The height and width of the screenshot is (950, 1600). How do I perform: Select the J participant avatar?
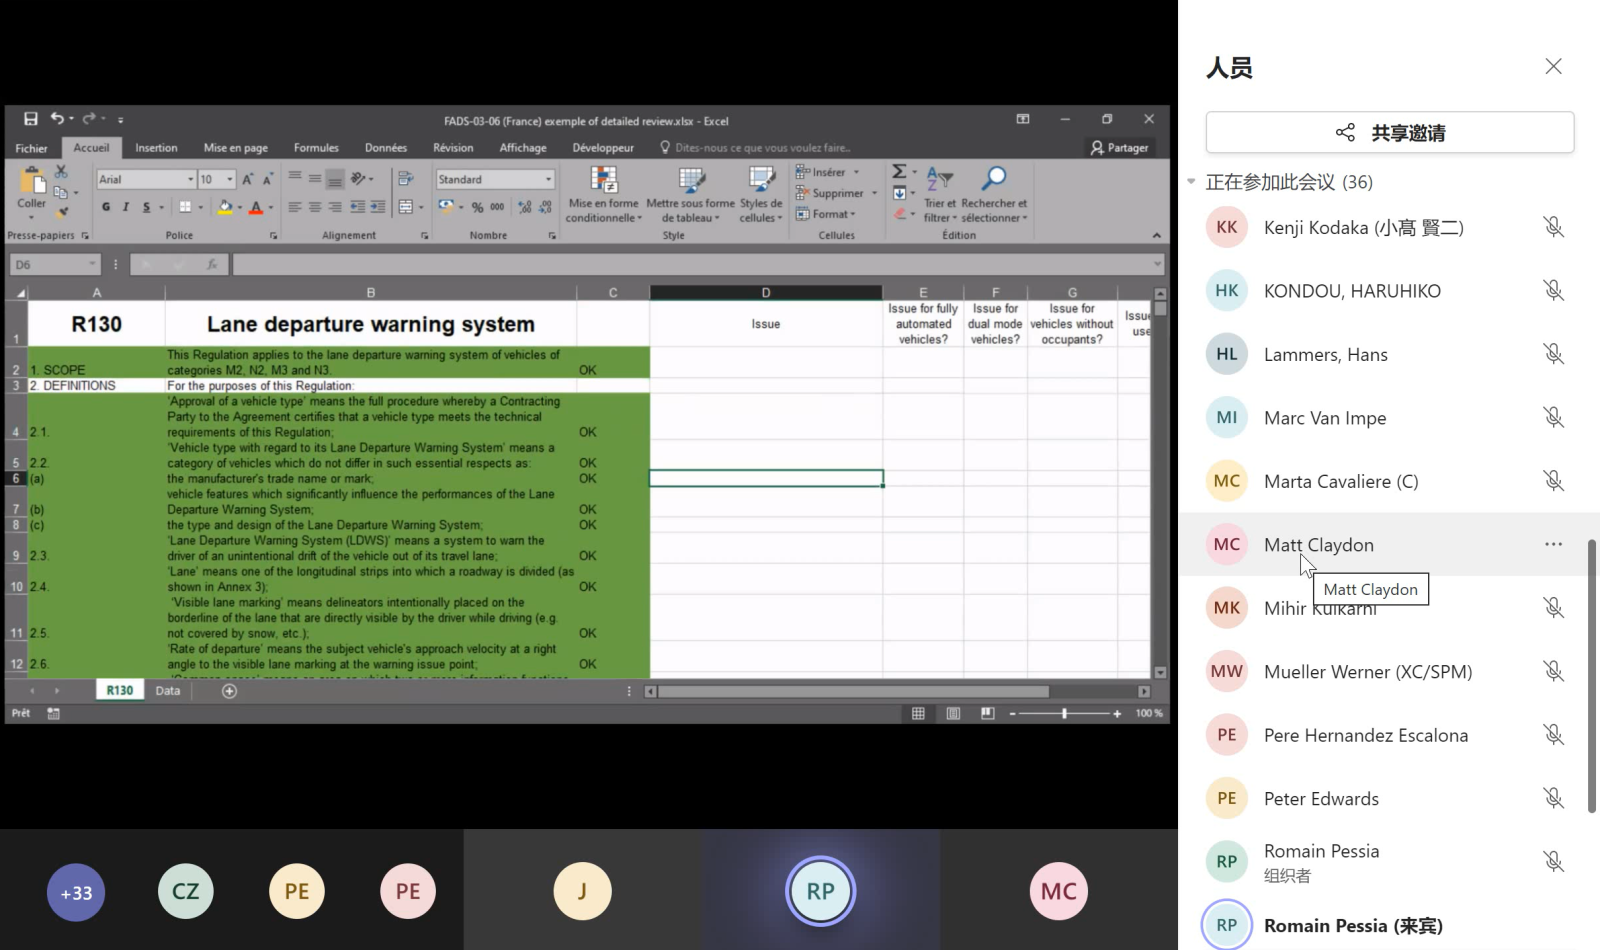[x=582, y=892]
